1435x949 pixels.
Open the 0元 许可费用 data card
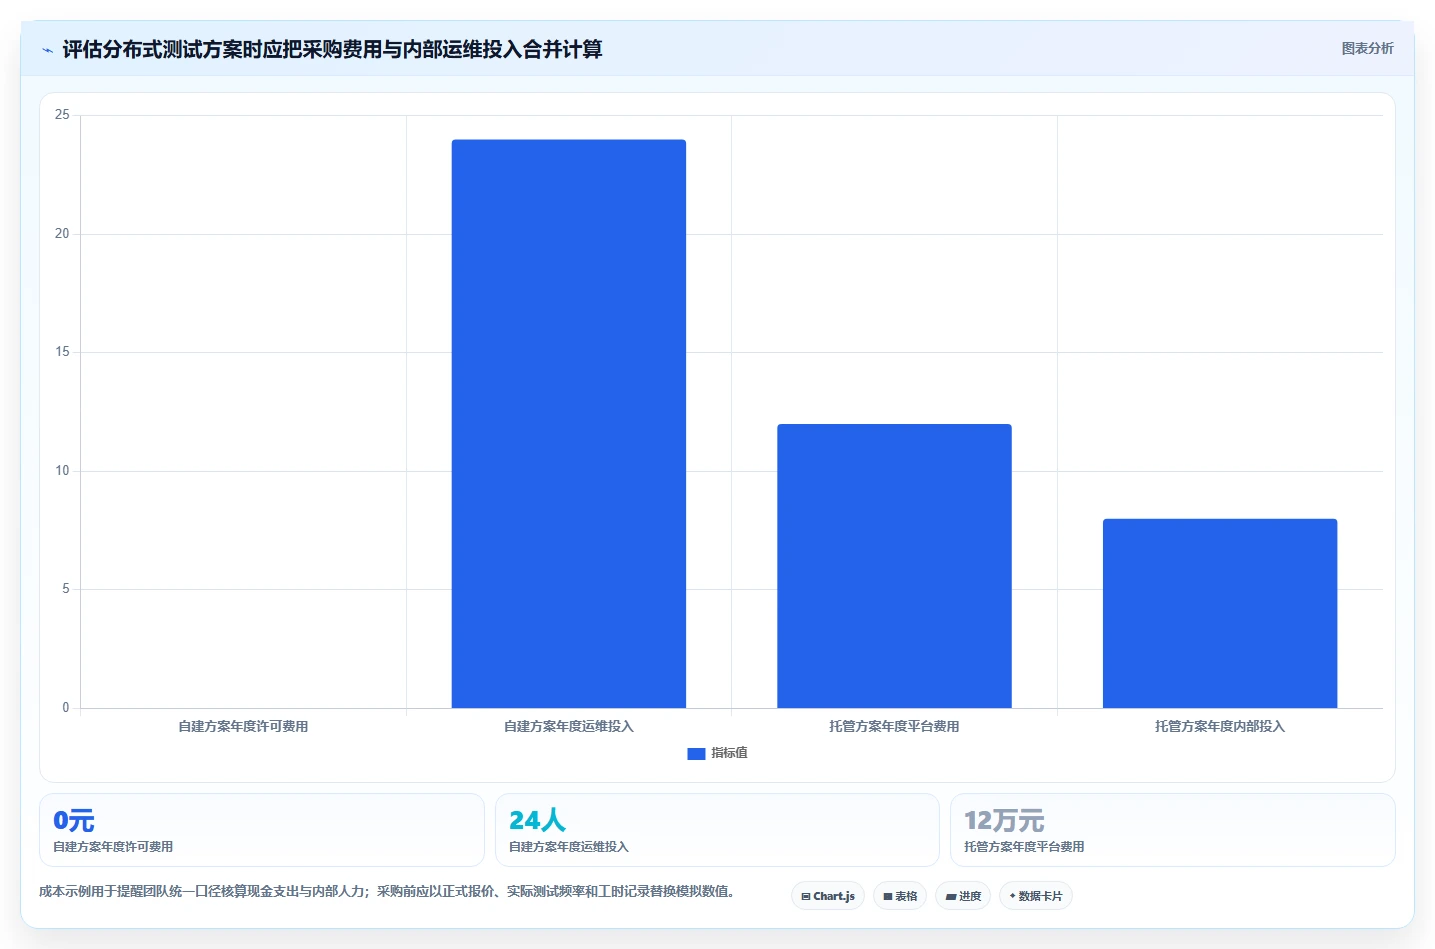(x=262, y=830)
